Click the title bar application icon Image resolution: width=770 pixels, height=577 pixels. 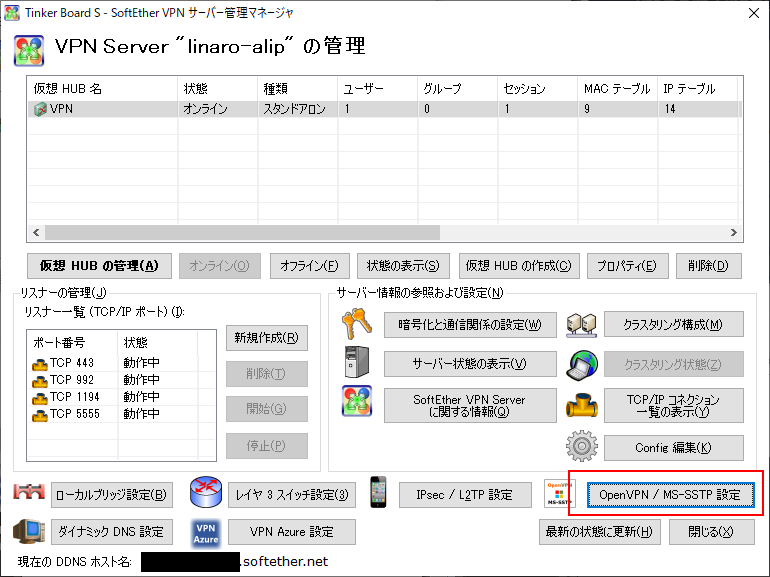point(12,13)
